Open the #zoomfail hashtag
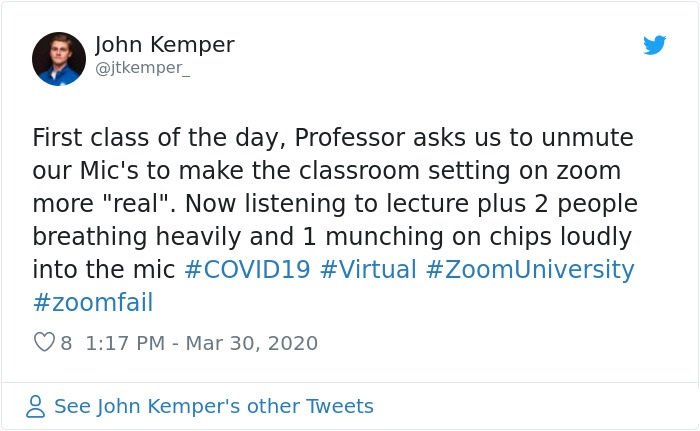 [x=93, y=302]
